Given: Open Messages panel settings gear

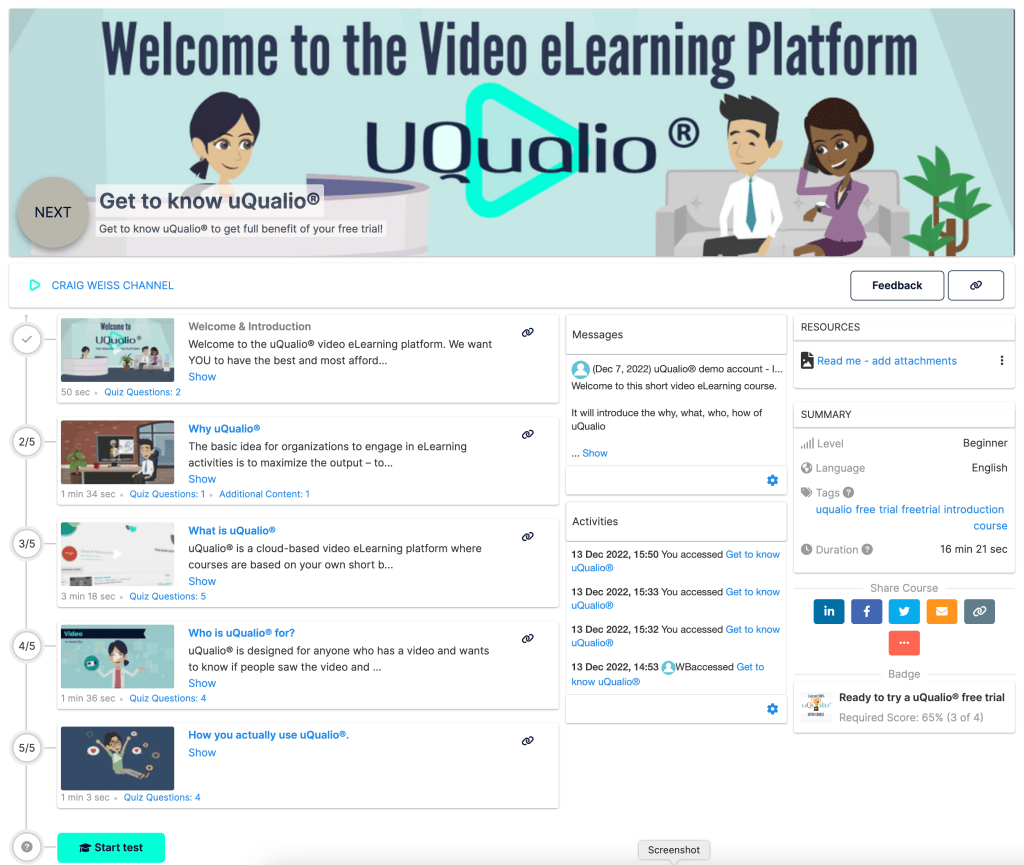Looking at the screenshot, I should tap(772, 481).
